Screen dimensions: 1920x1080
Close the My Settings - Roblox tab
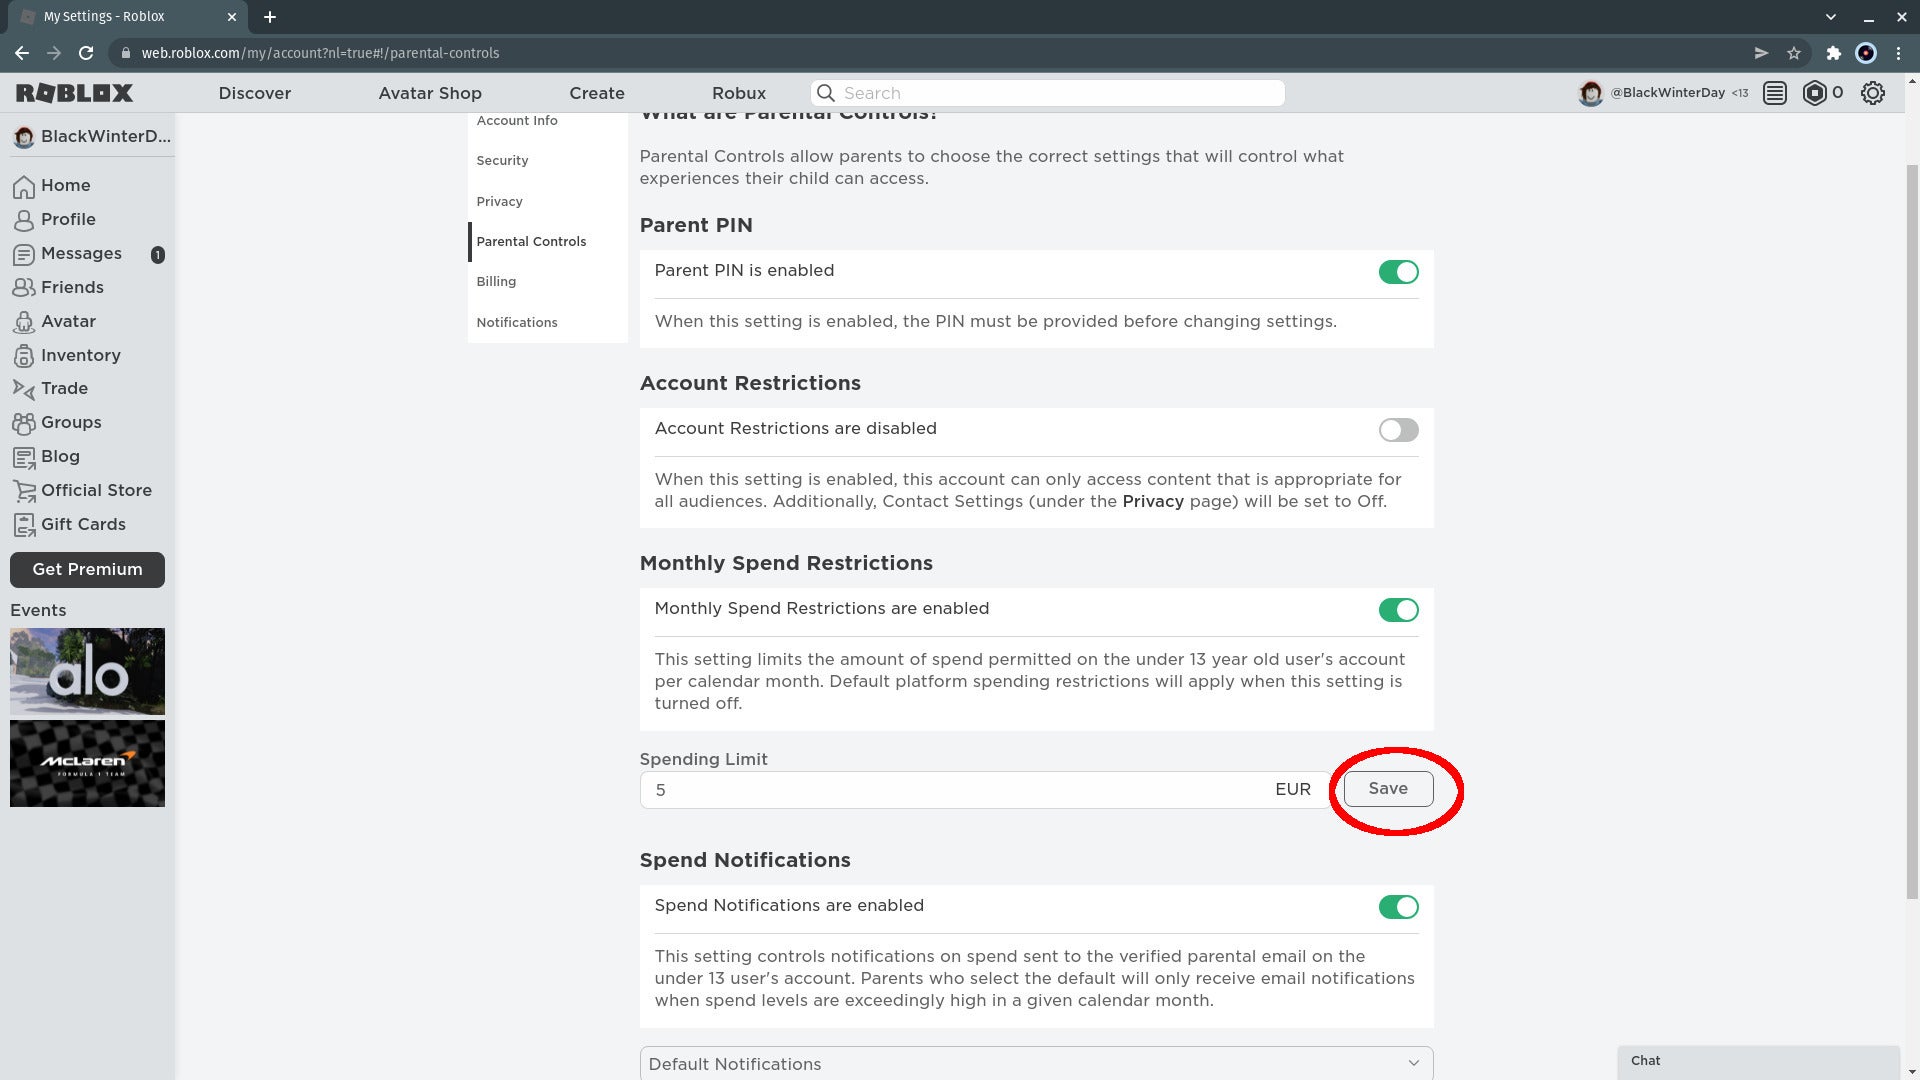tap(232, 17)
